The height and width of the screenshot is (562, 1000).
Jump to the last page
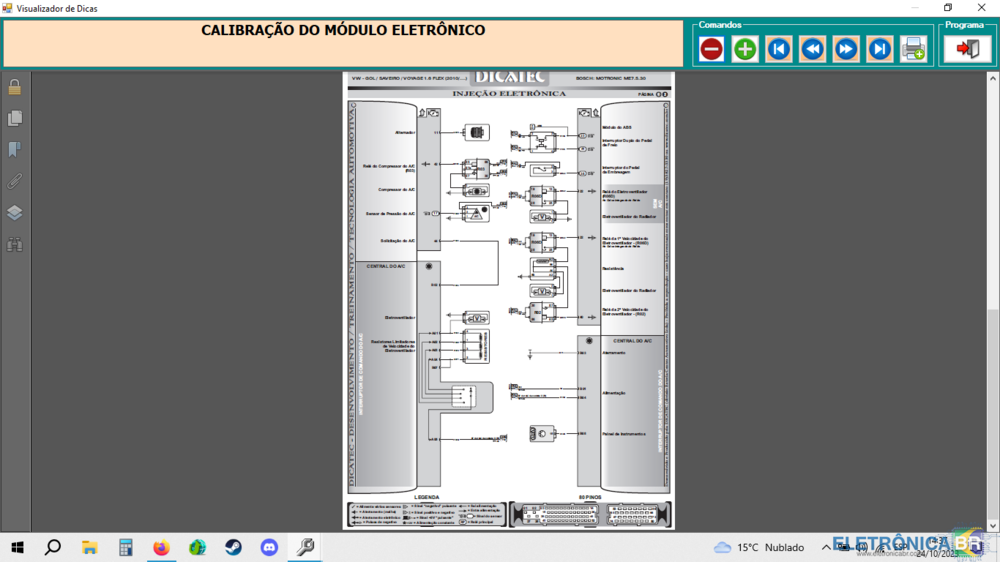tap(880, 49)
